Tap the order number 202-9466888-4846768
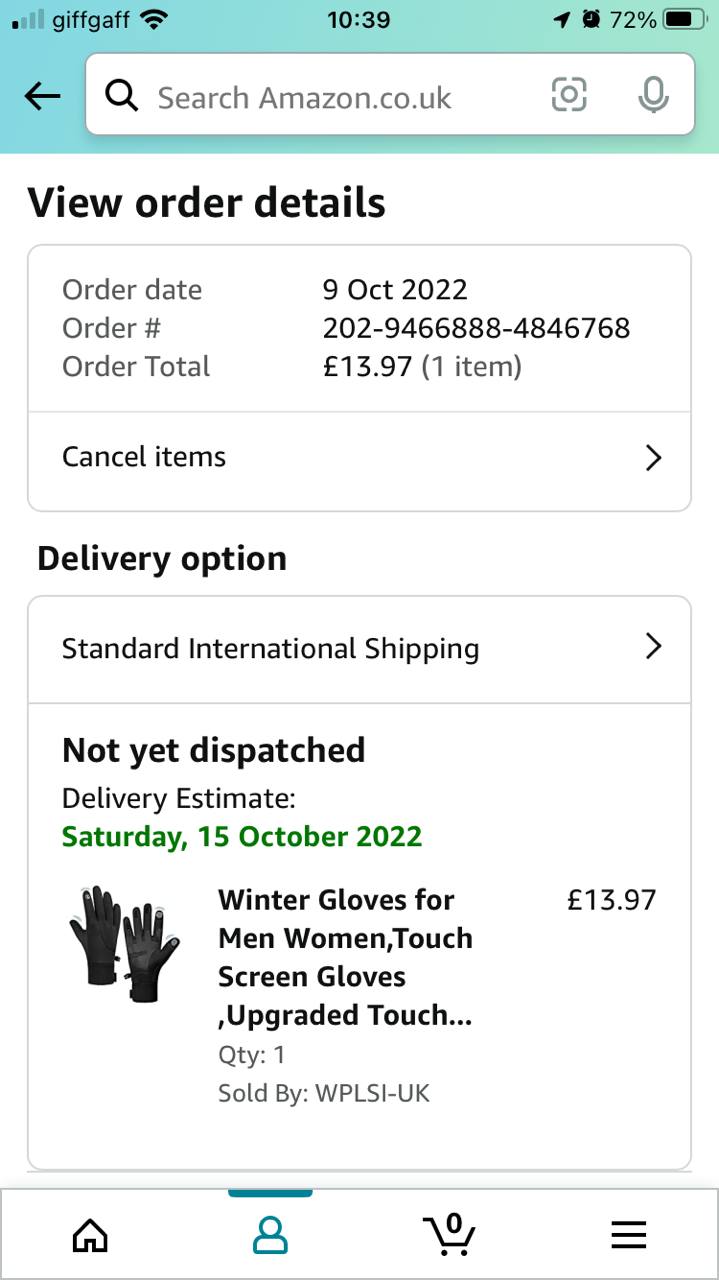 (476, 328)
